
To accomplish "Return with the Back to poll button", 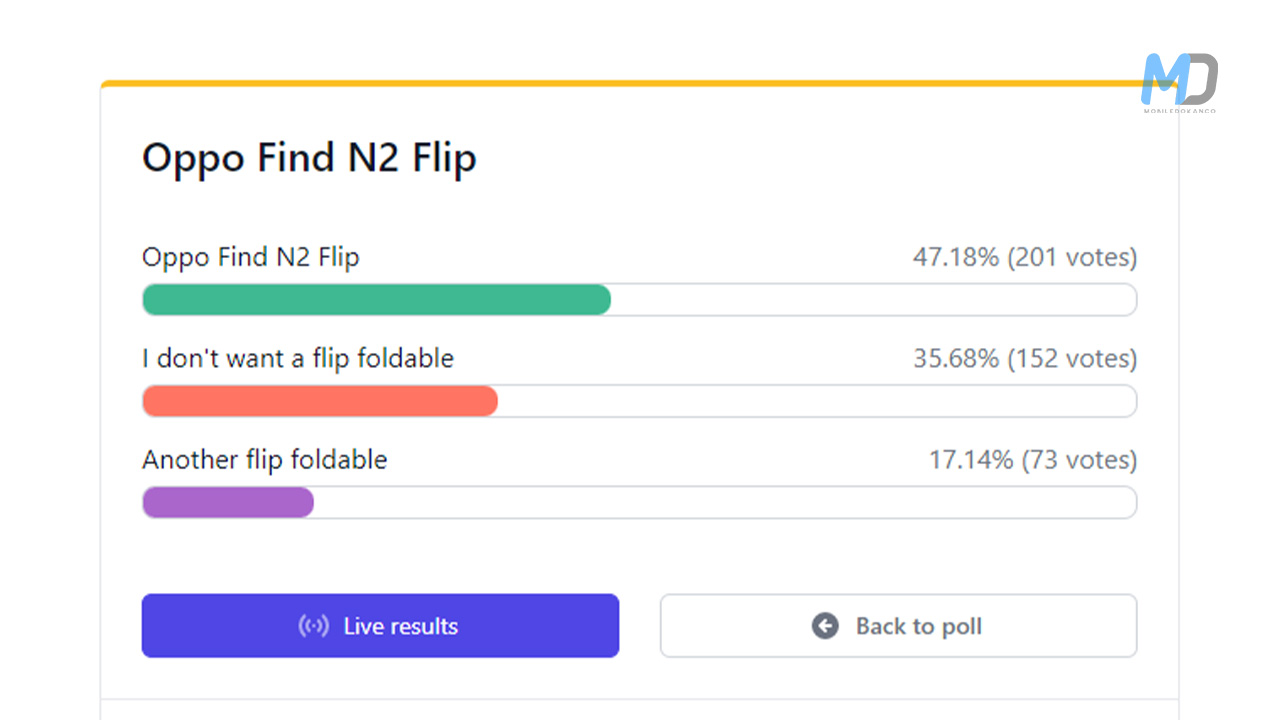I will [898, 626].
